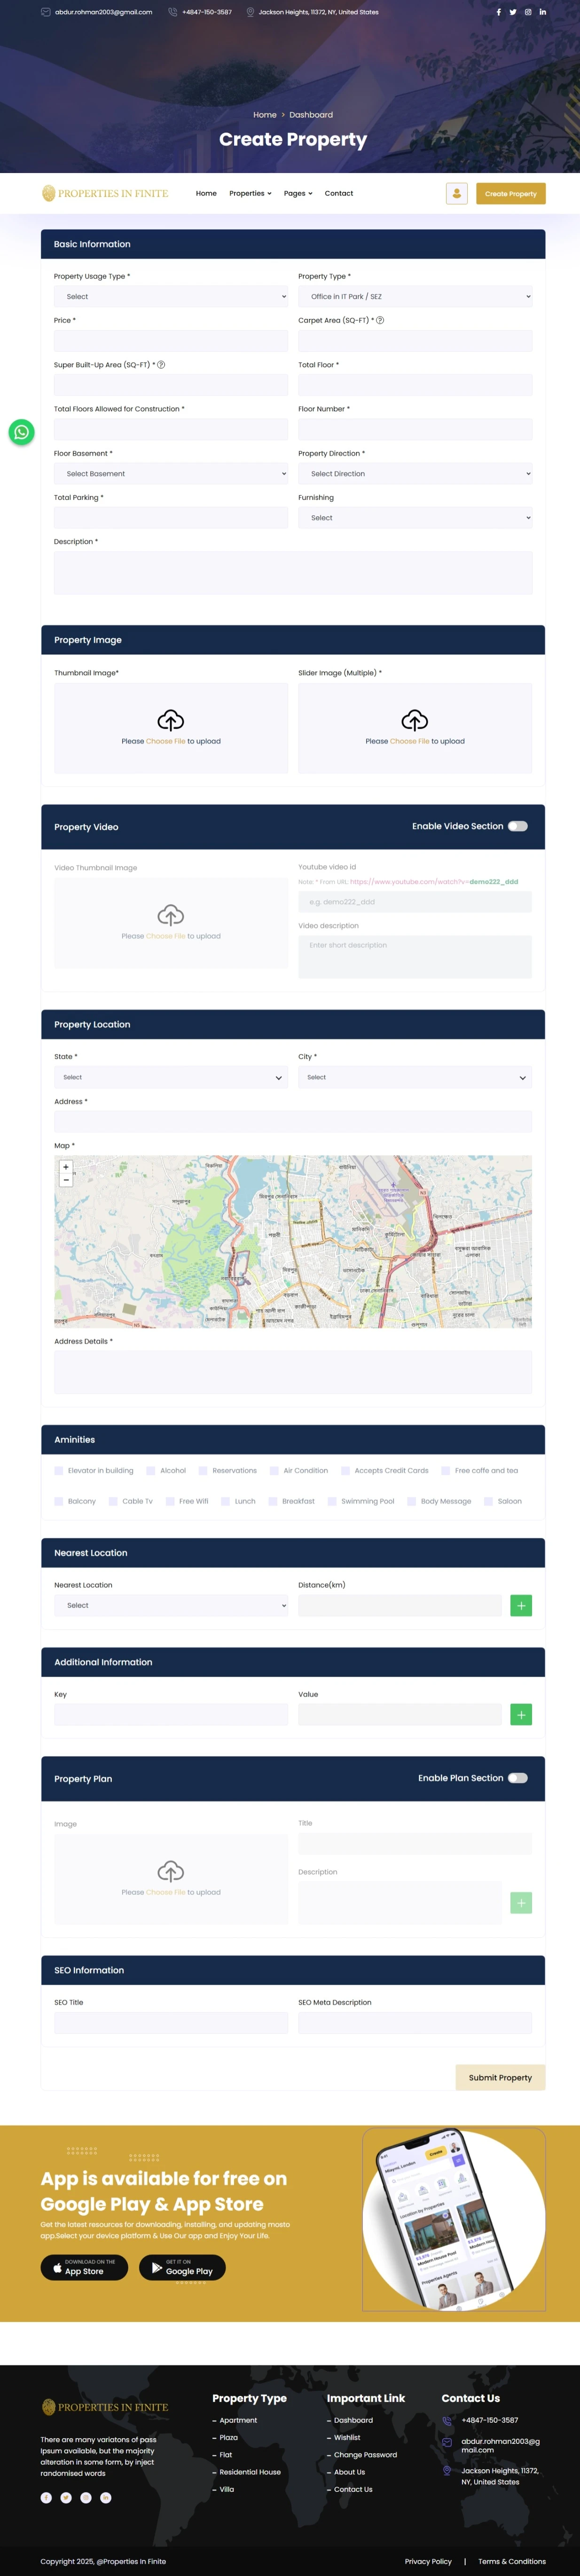Viewport: 580px width, 2576px height.
Task: Click the Carpet Area help question icon
Action: 380,320
